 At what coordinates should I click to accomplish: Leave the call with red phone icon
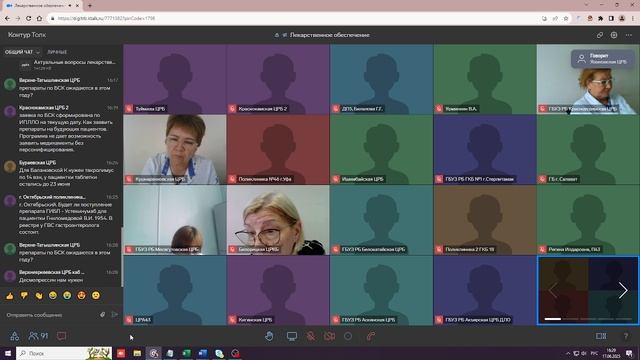371,336
